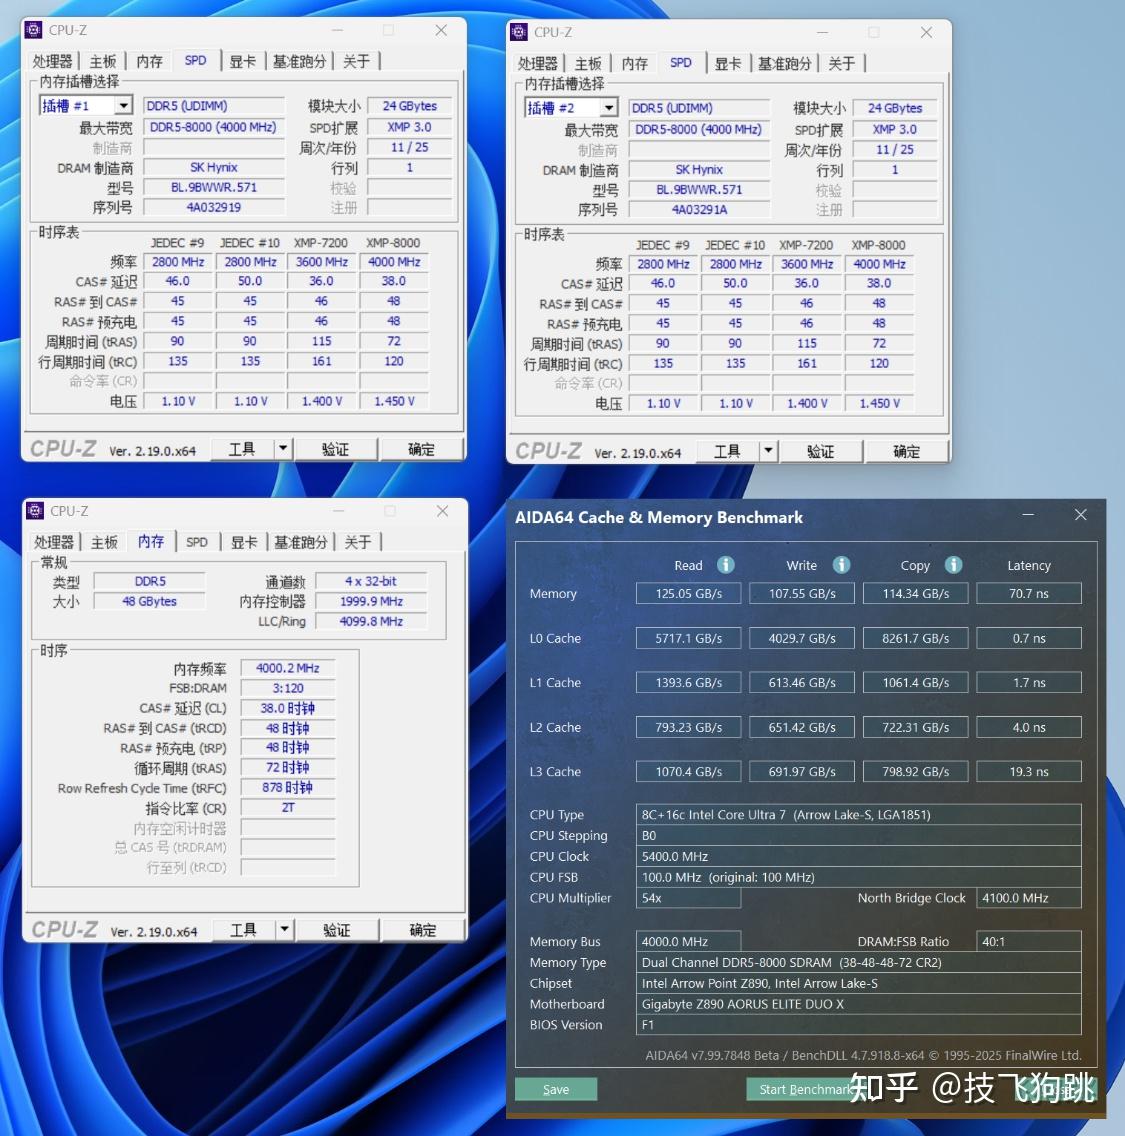The height and width of the screenshot is (1136, 1125).
Task: Click 确定 button in memory window
Action: [x=423, y=930]
